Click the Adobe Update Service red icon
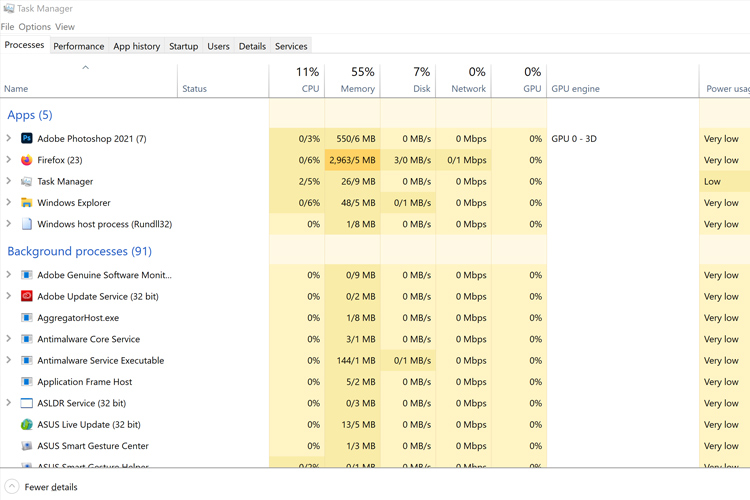Viewport: 750px width, 500px height. (x=27, y=296)
